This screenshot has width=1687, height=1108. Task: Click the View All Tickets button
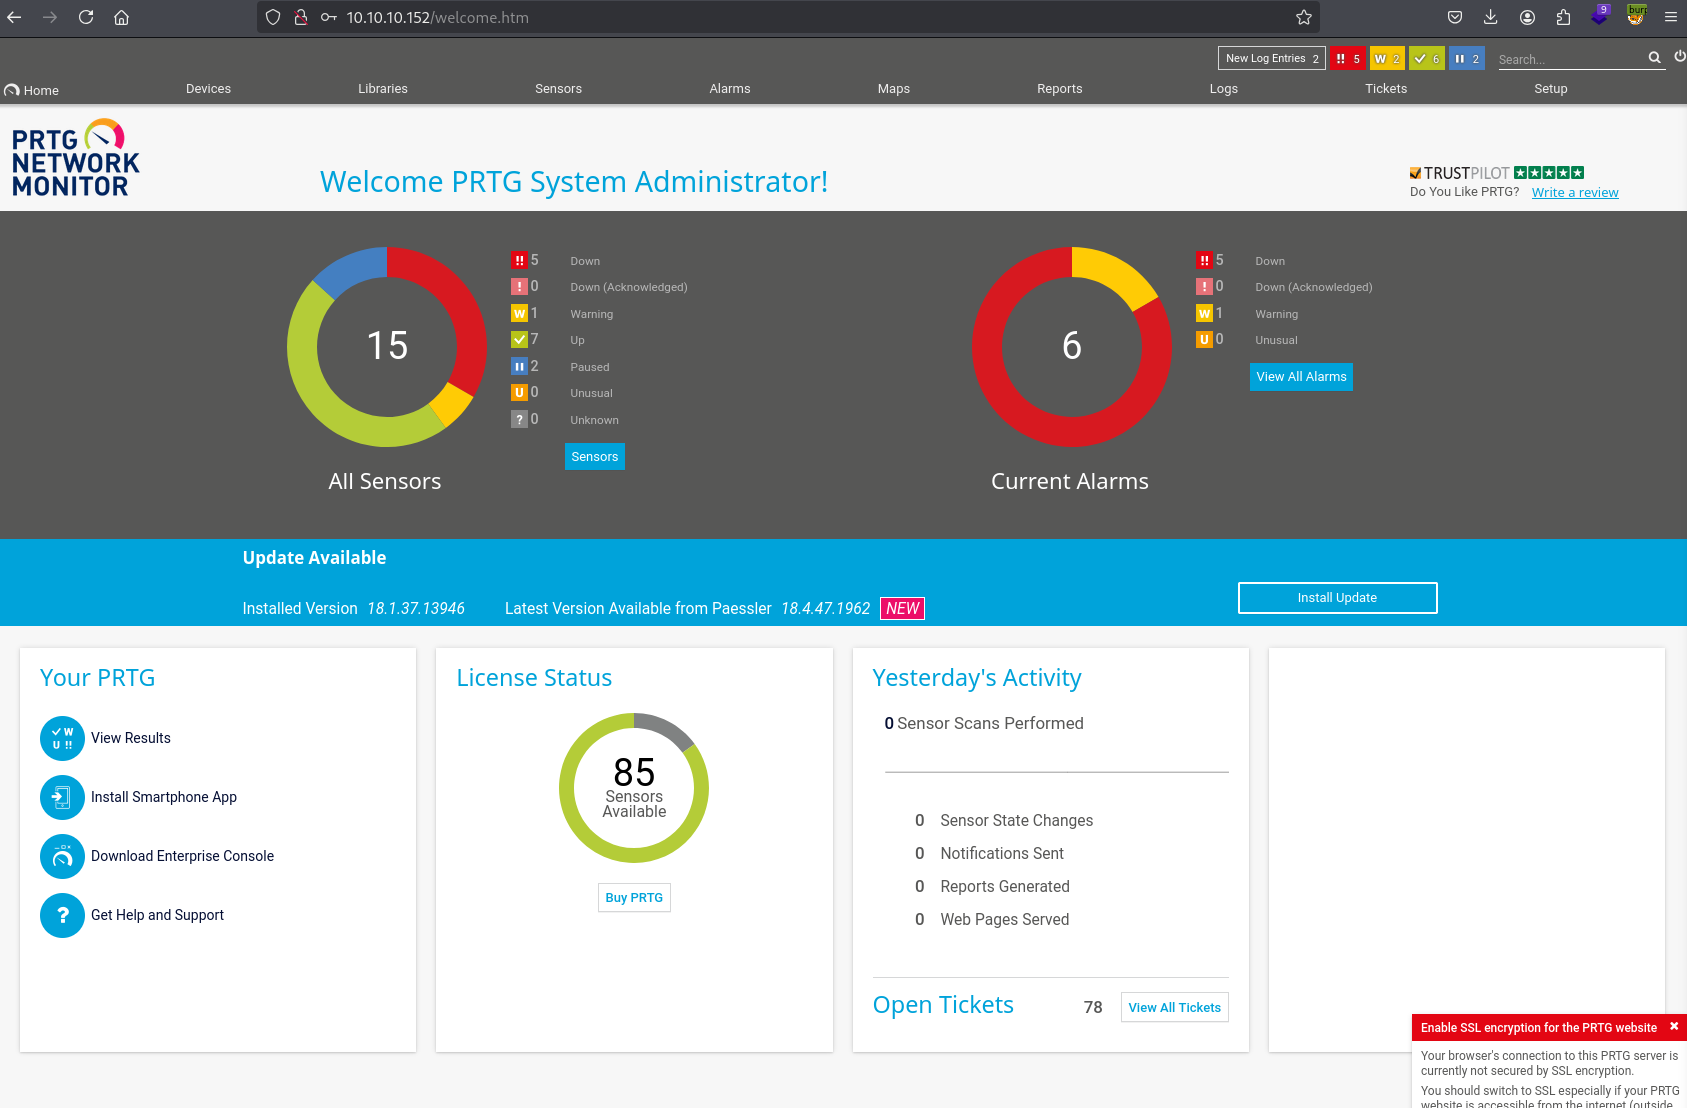[x=1174, y=1008]
